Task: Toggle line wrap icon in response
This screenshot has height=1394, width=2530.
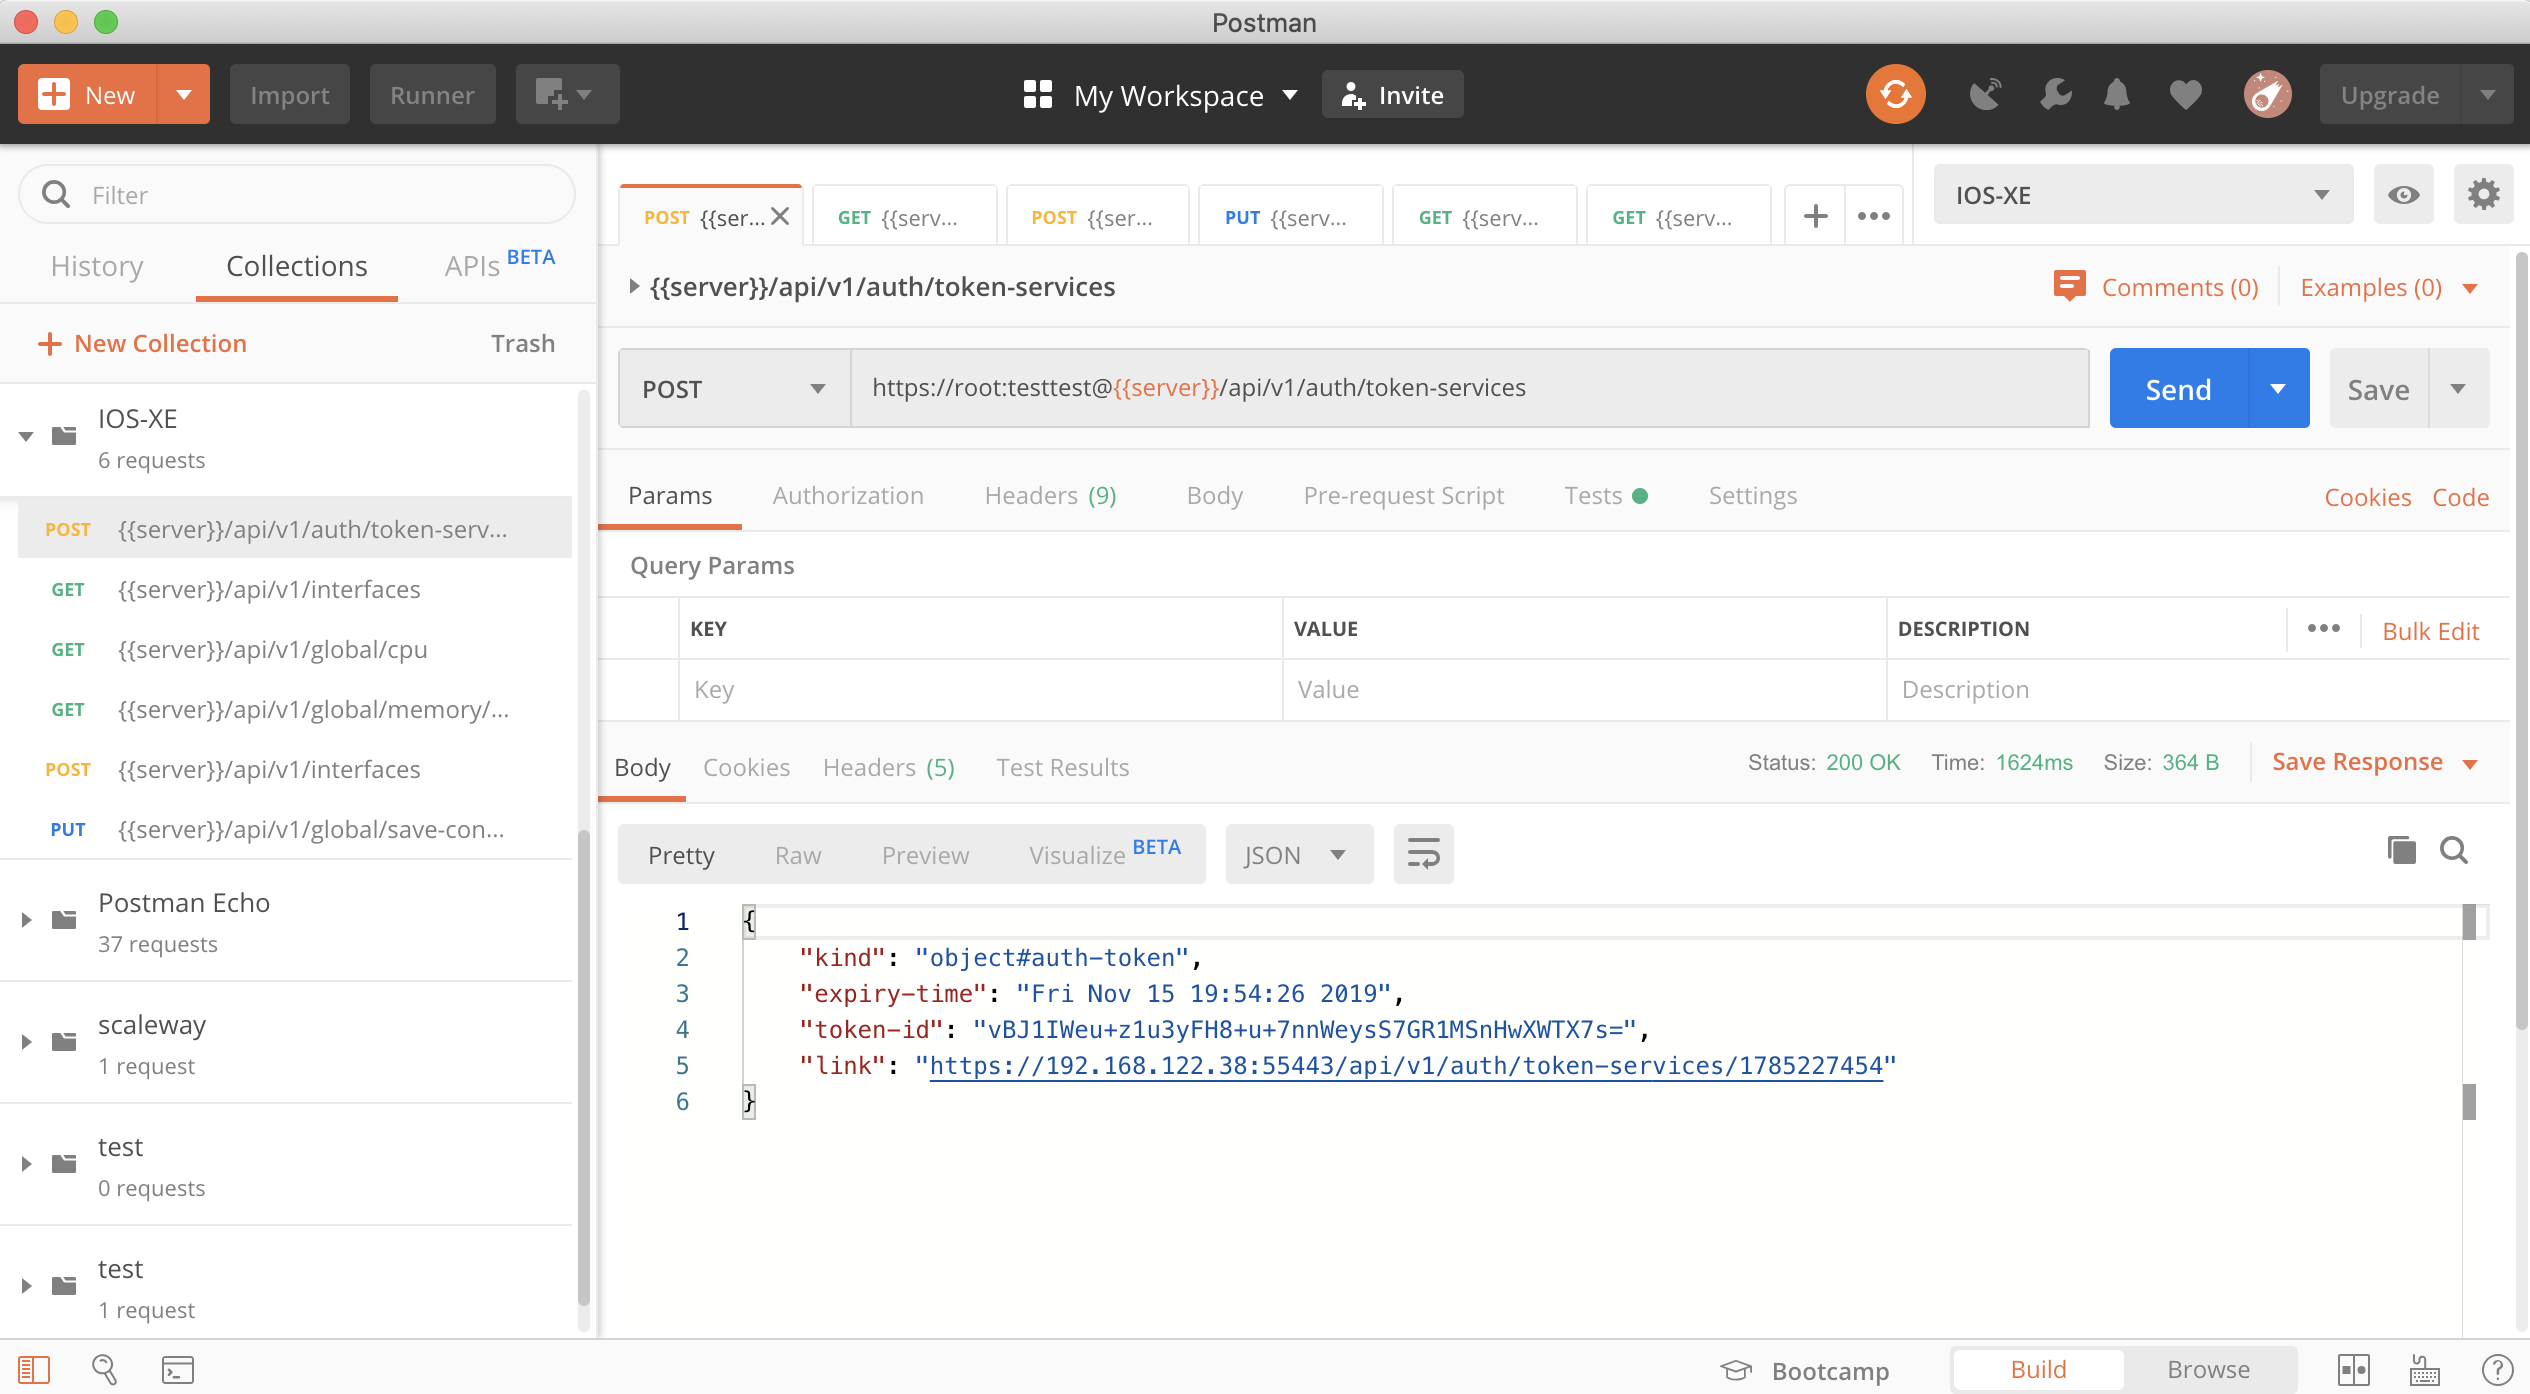Action: (1423, 854)
